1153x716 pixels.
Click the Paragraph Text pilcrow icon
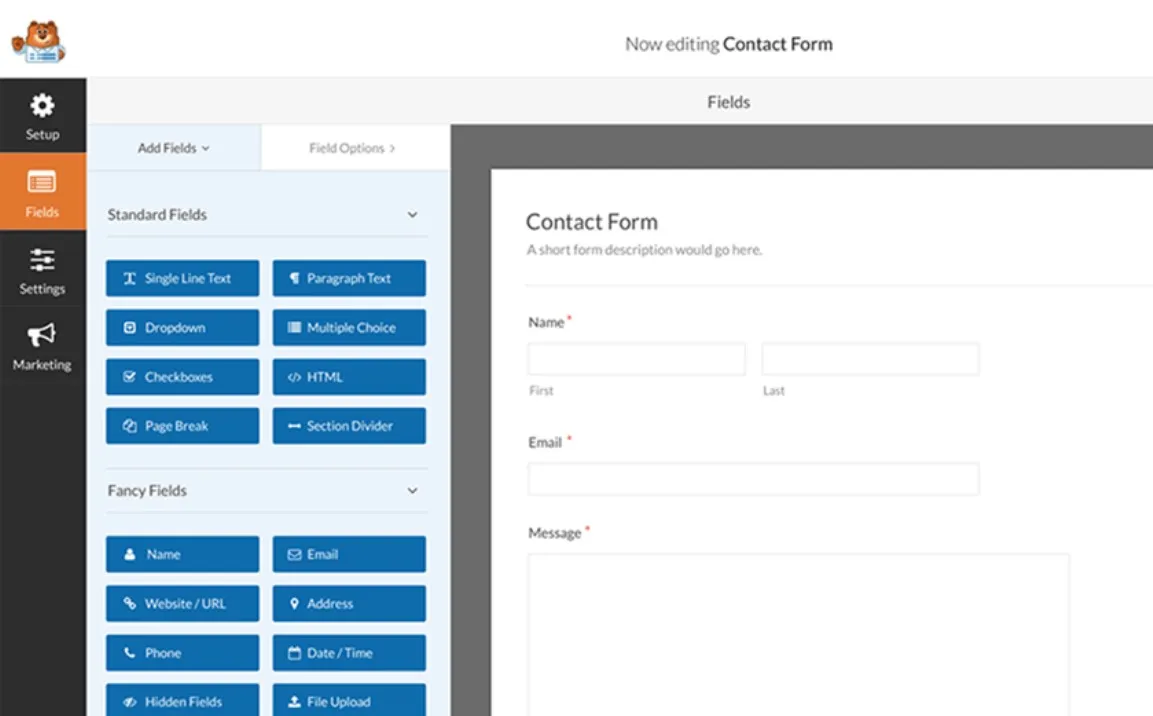(x=294, y=278)
